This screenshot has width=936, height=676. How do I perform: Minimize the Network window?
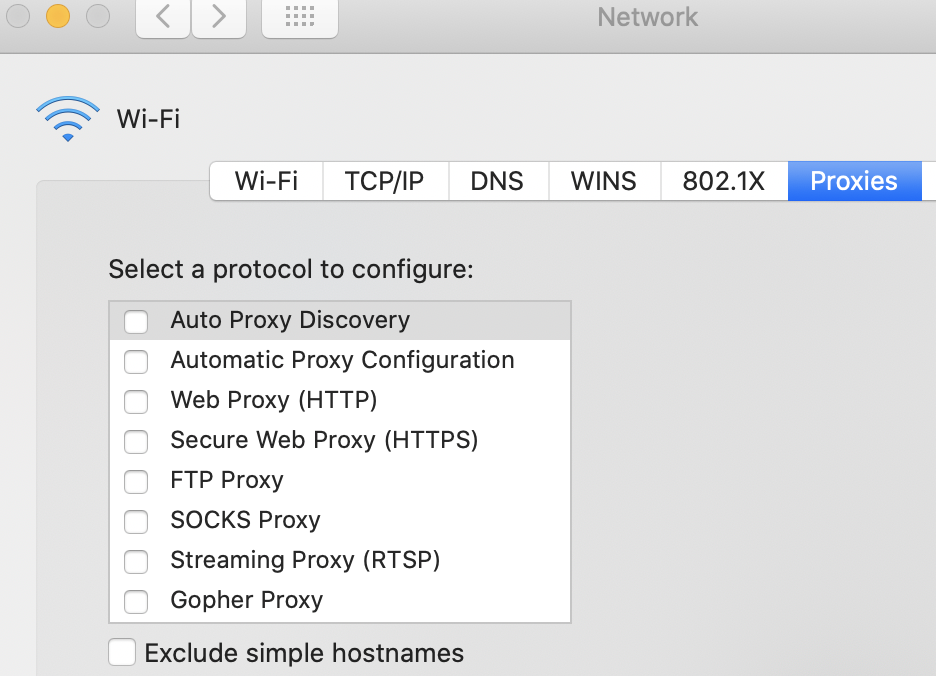[57, 16]
